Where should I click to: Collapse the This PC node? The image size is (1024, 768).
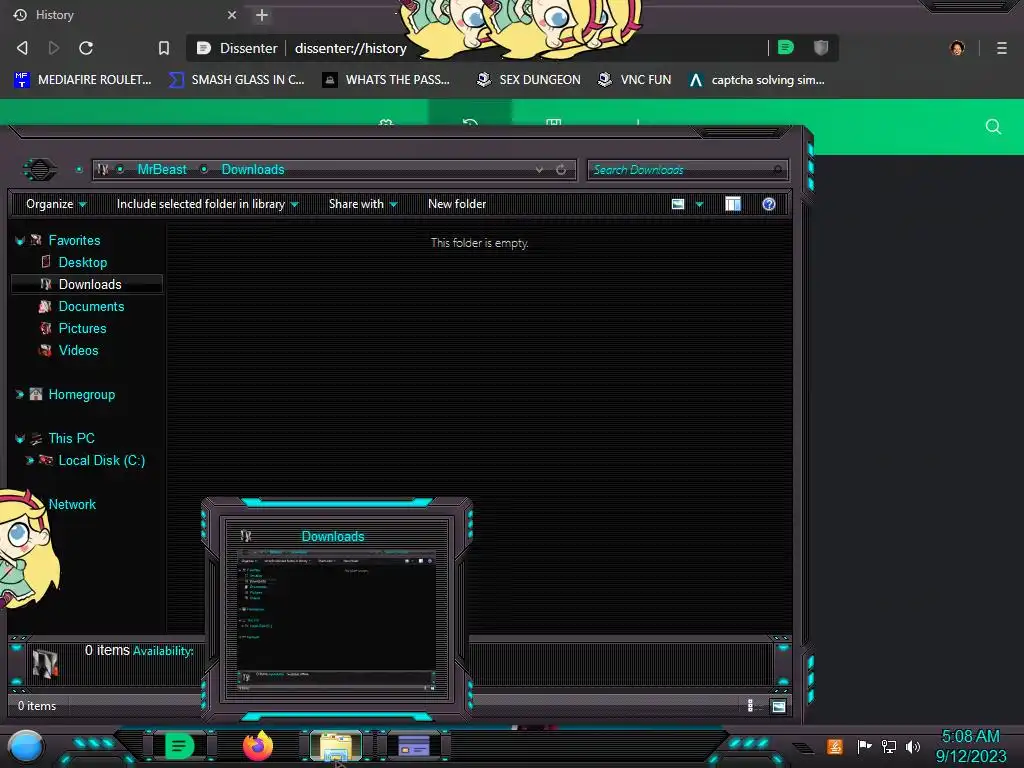tap(20, 438)
